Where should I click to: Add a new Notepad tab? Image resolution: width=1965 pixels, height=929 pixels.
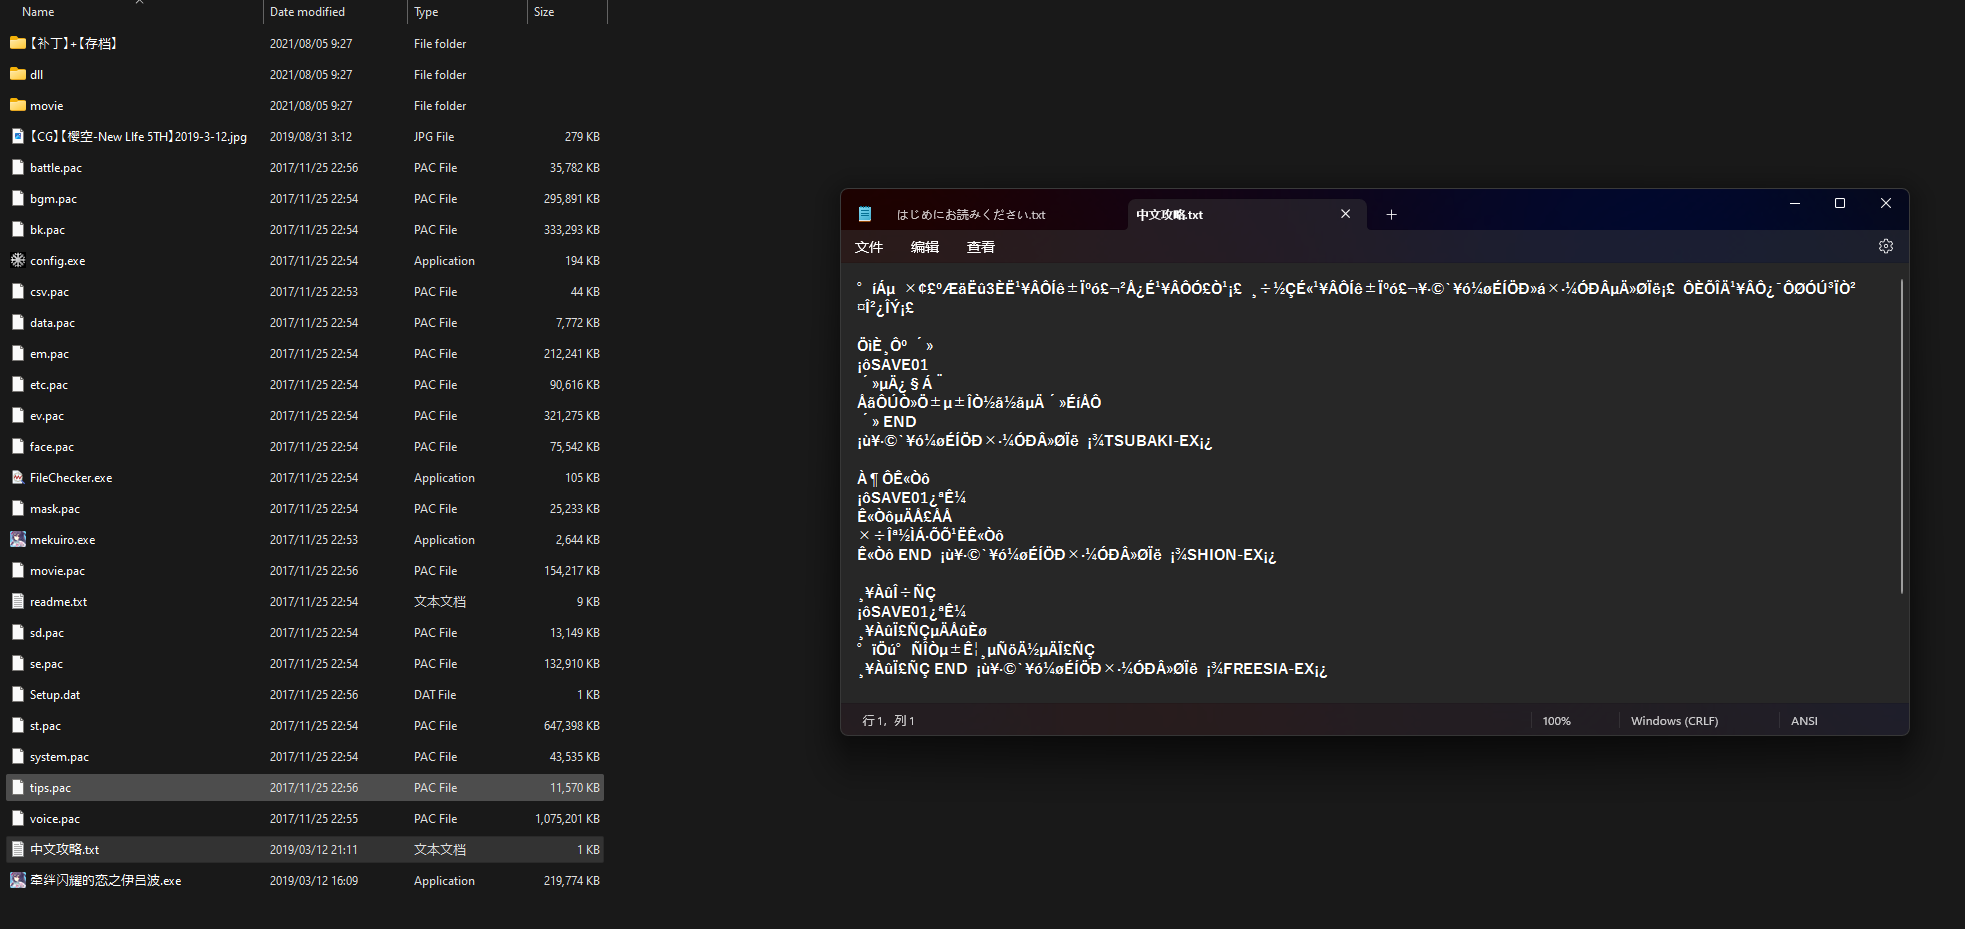click(x=1391, y=215)
